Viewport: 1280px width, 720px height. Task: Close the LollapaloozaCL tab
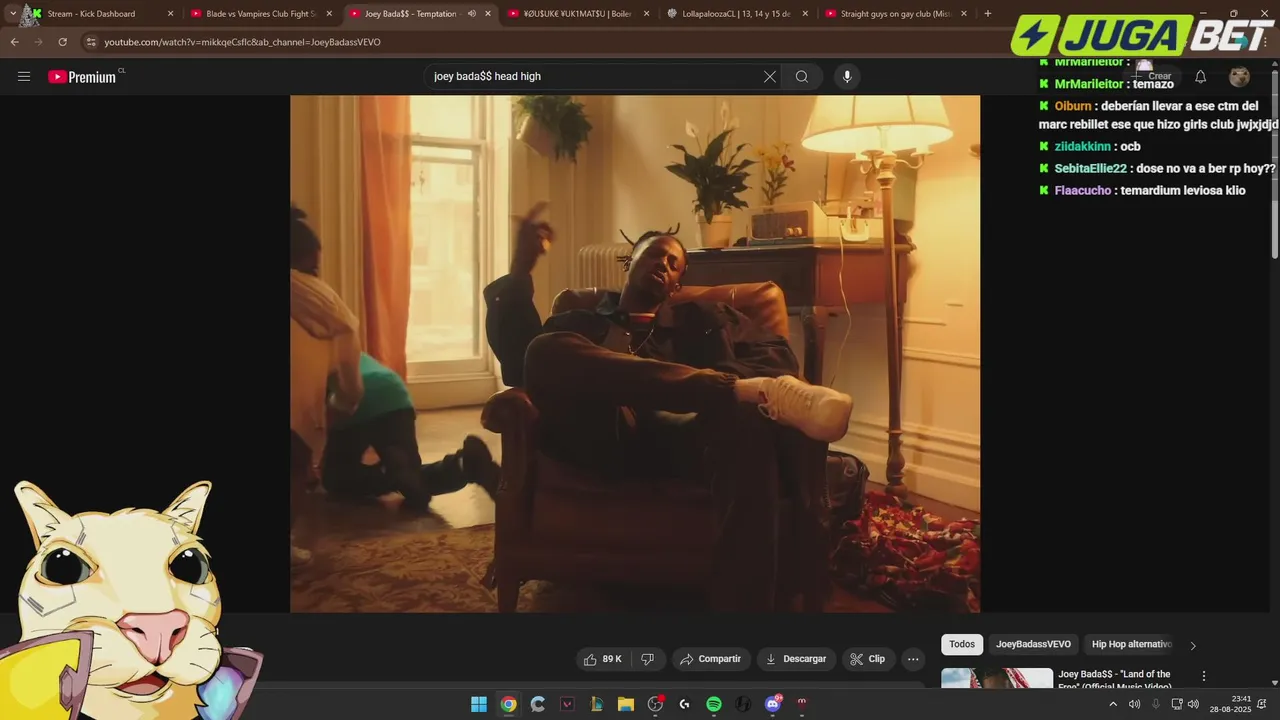[805, 14]
